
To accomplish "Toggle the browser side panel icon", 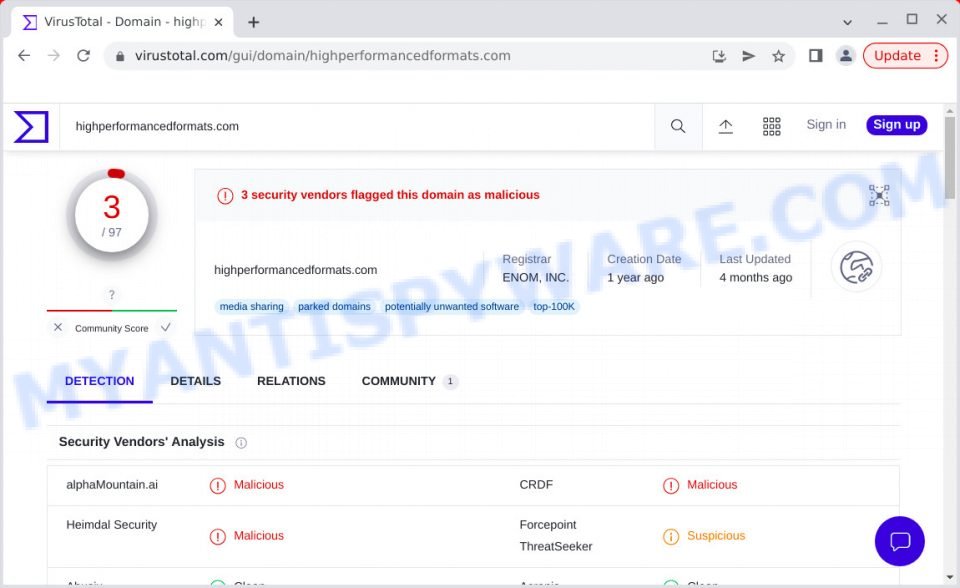I will [816, 56].
